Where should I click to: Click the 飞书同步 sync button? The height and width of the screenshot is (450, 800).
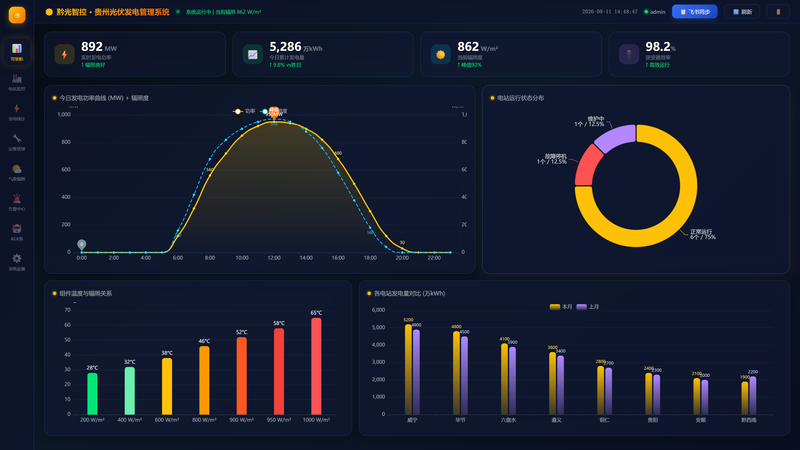[x=694, y=12]
